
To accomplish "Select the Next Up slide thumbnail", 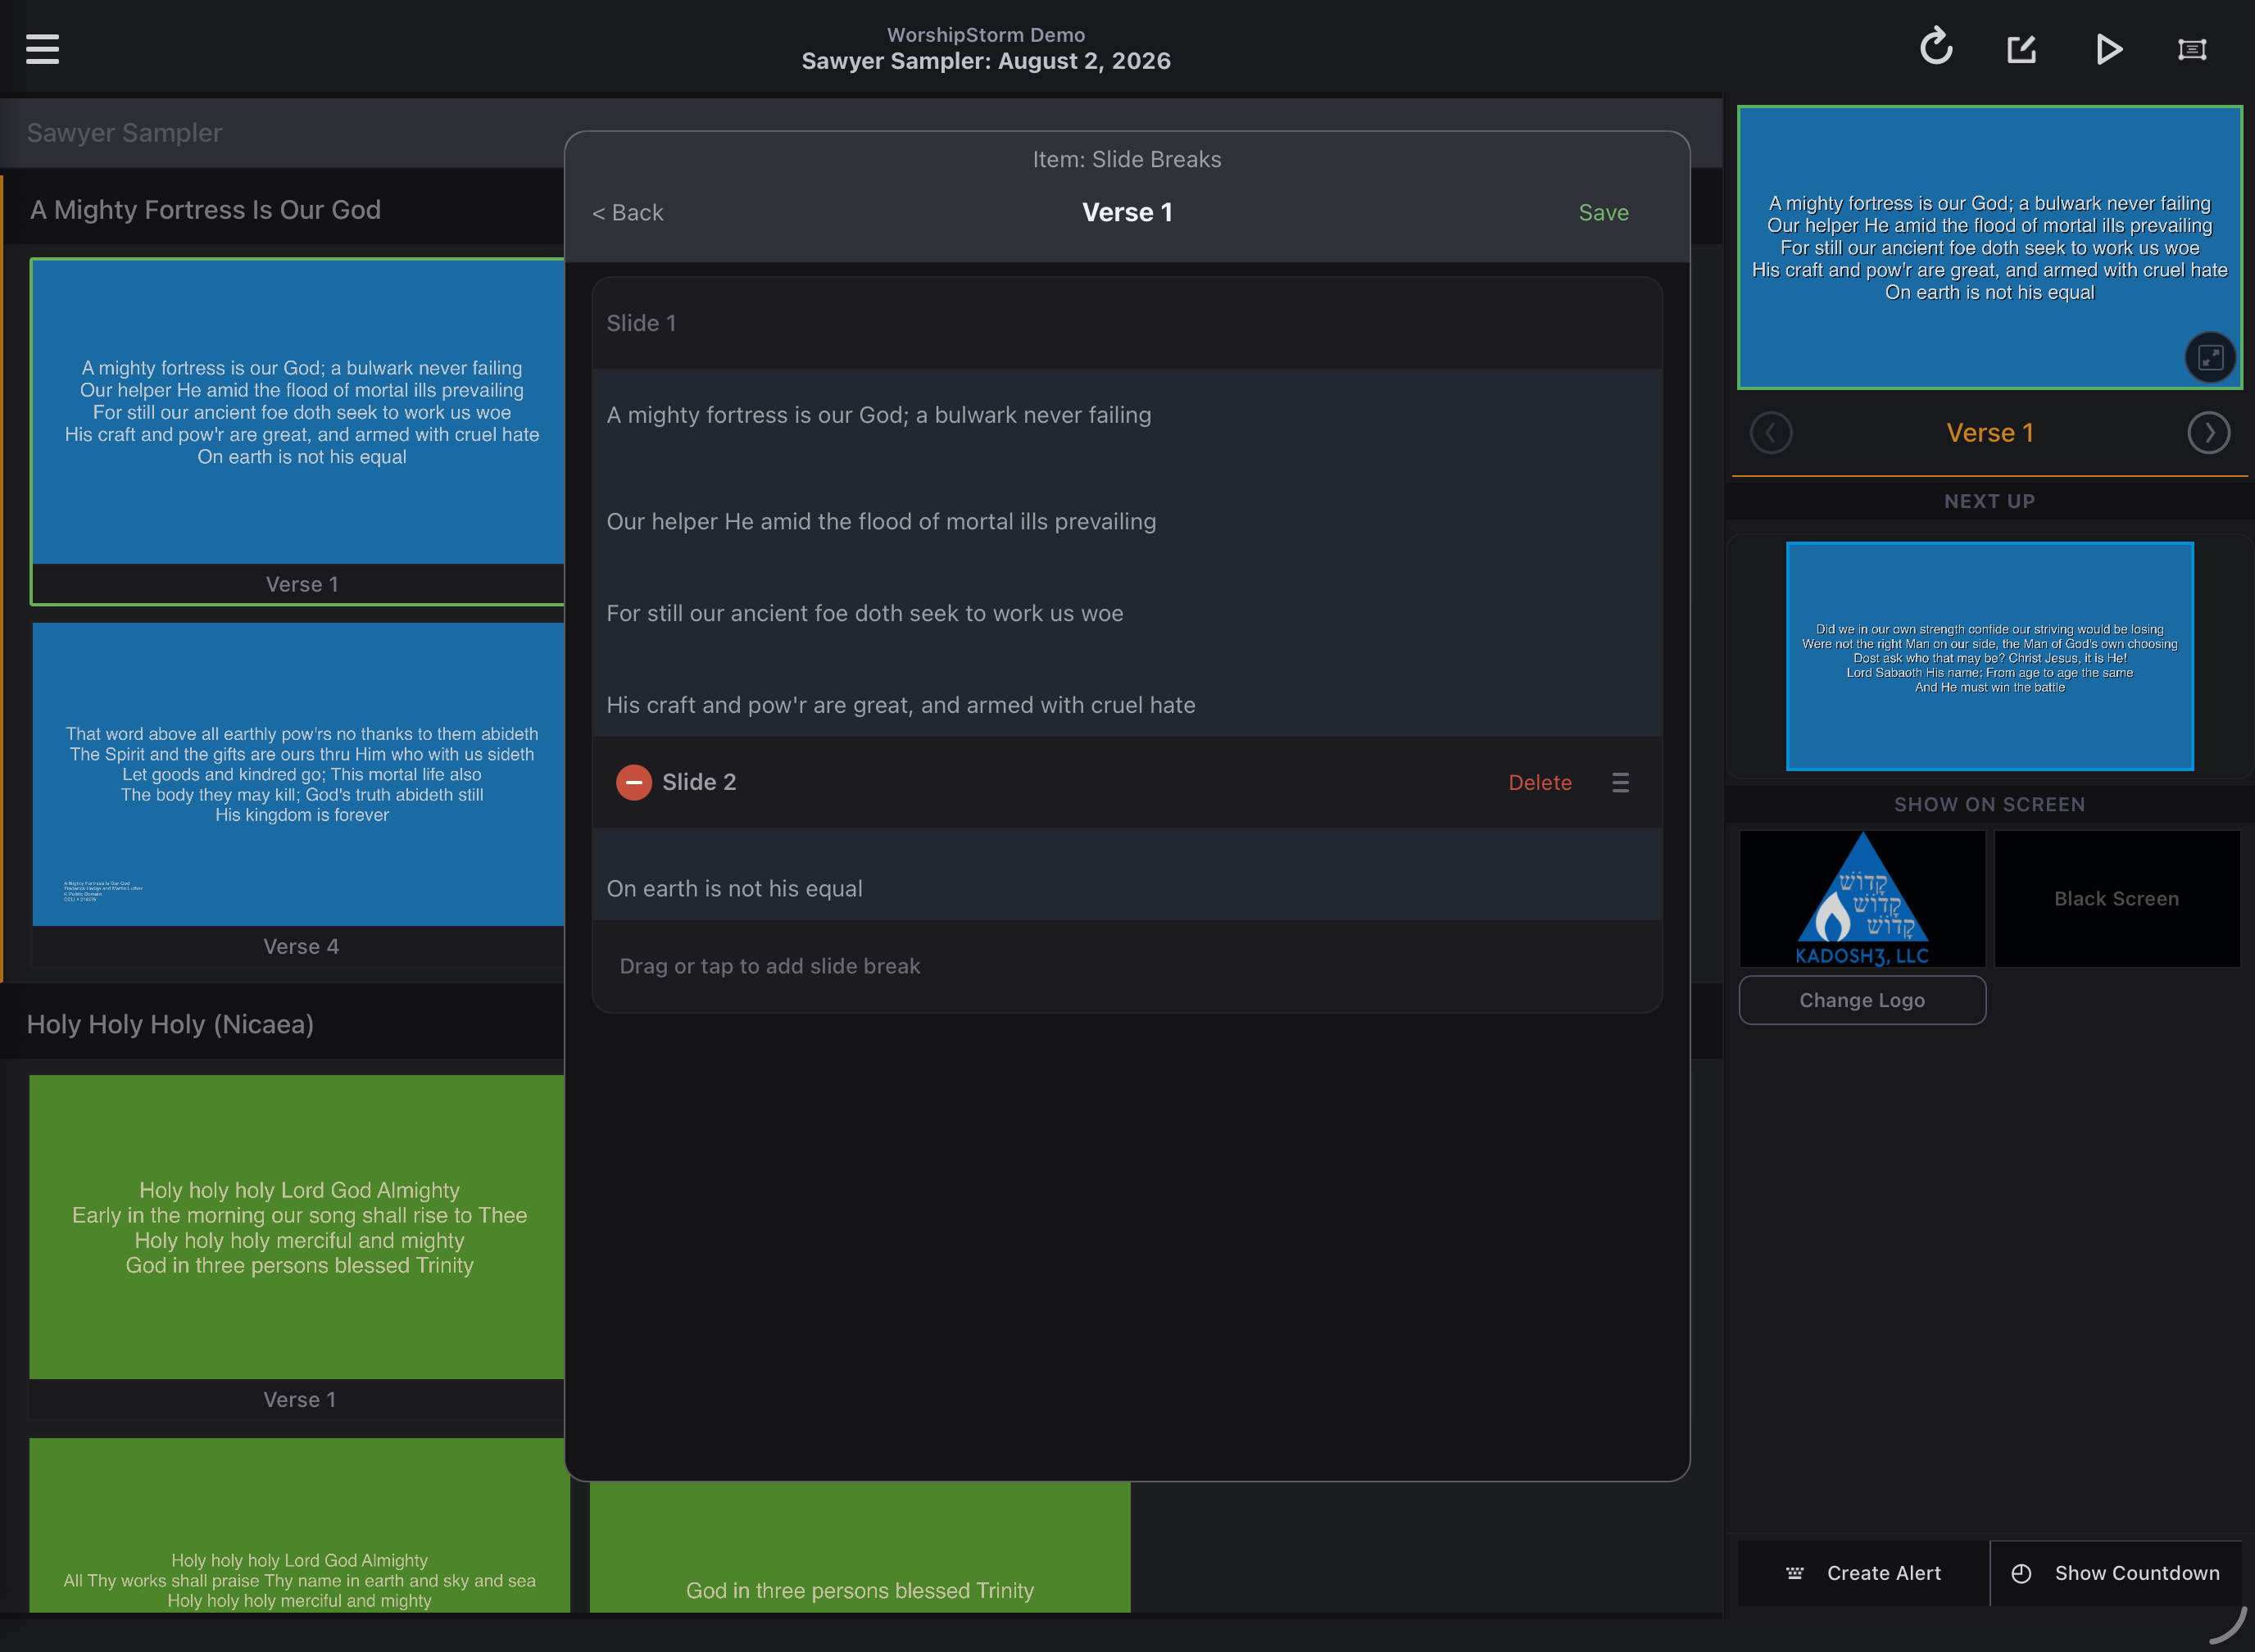I will pyautogui.click(x=1989, y=656).
